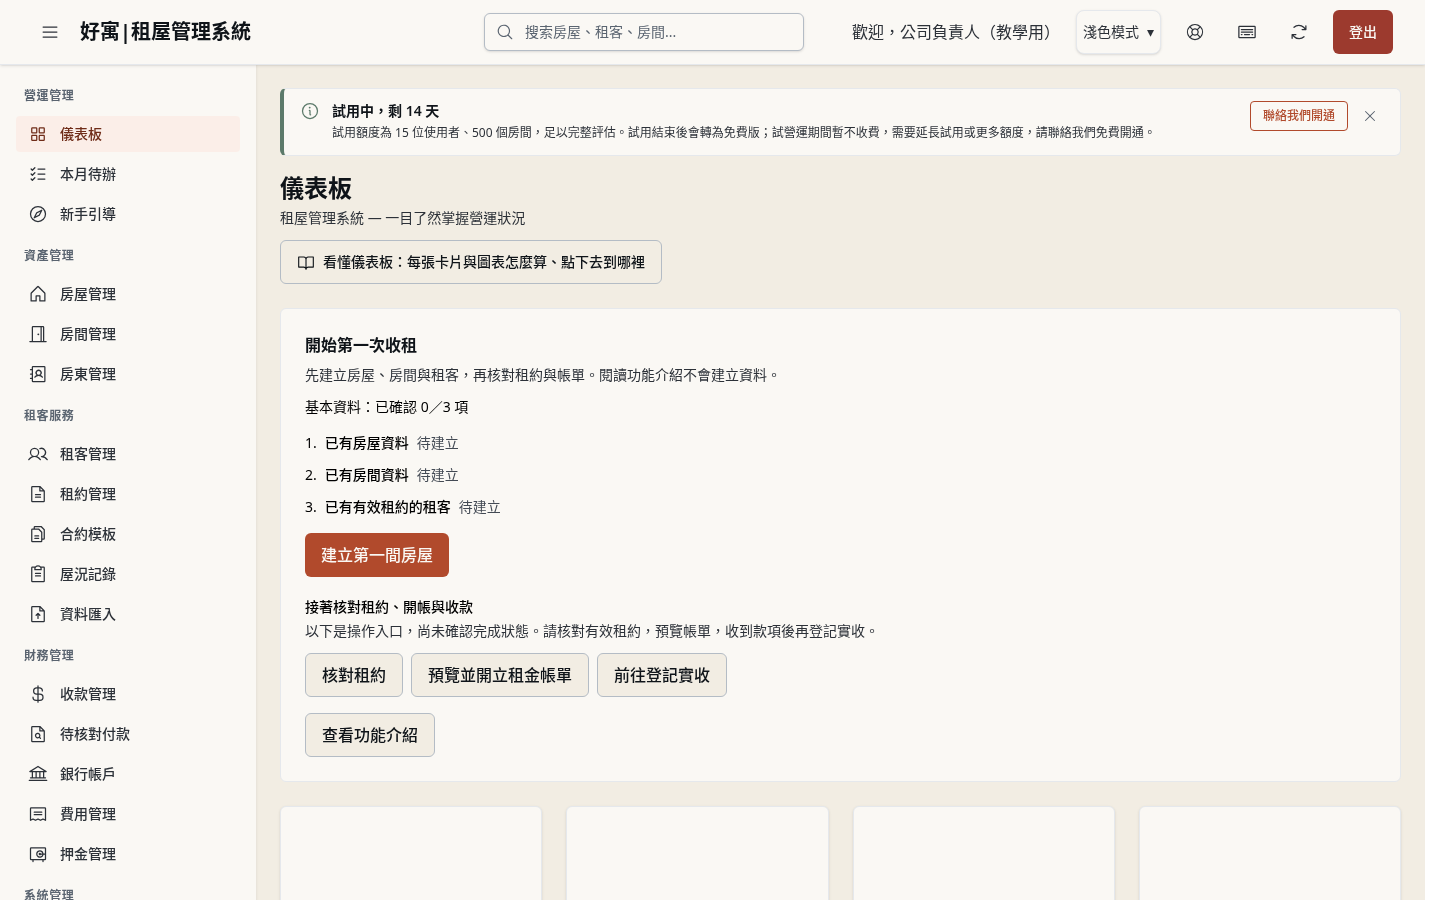Toggle the hamburger sidebar menu icon

click(50, 32)
